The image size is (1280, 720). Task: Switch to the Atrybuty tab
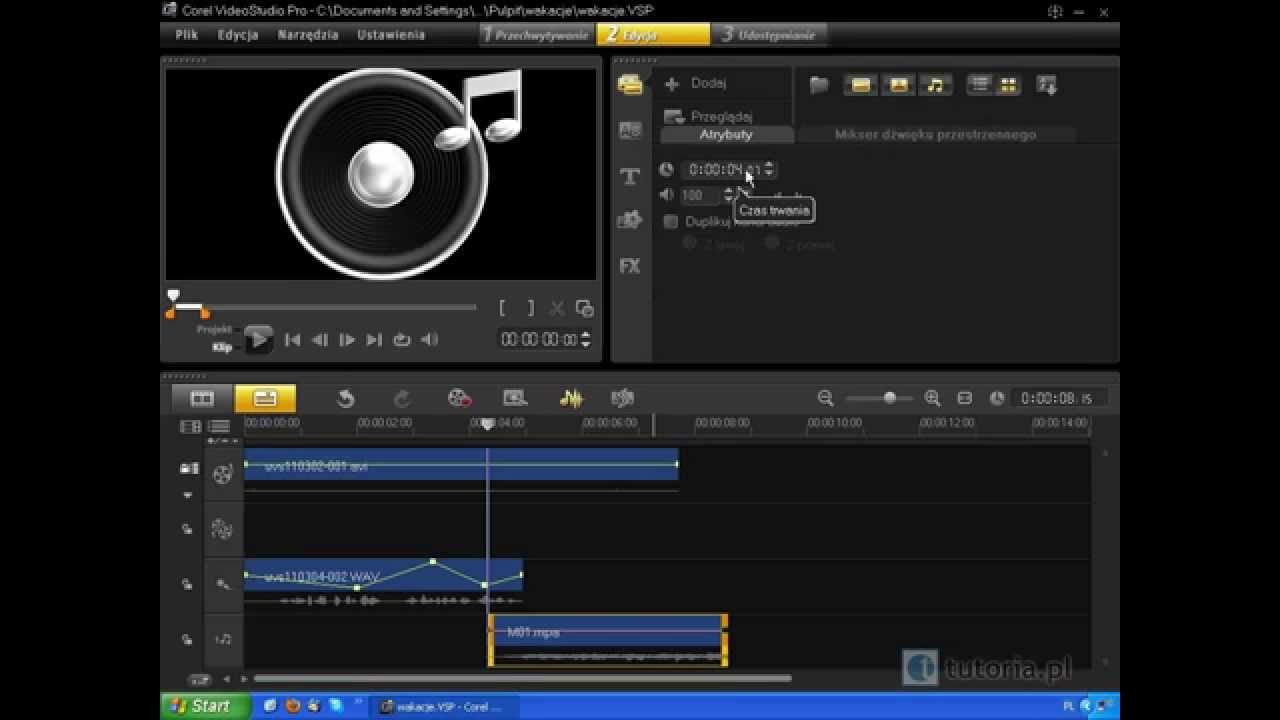click(x=726, y=134)
